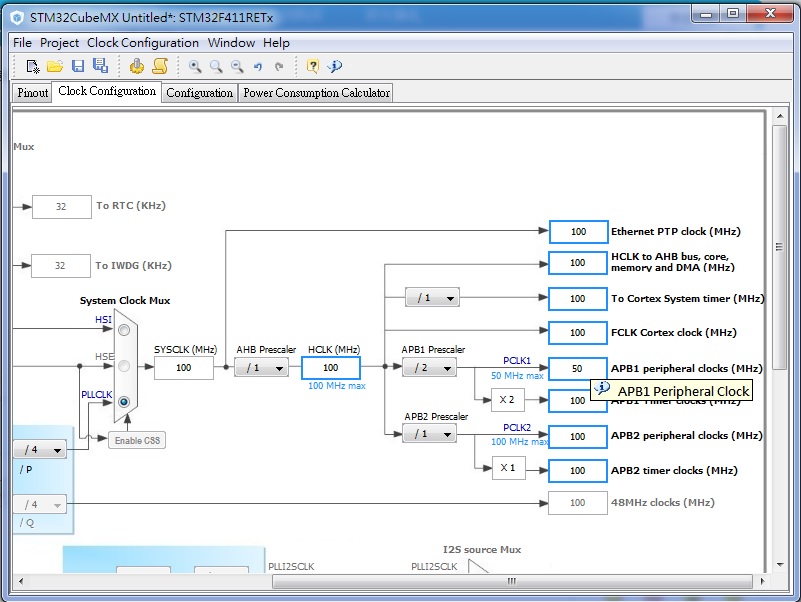Click the Ethernet PTP clock value box
This screenshot has height=602, width=801.
[x=578, y=231]
